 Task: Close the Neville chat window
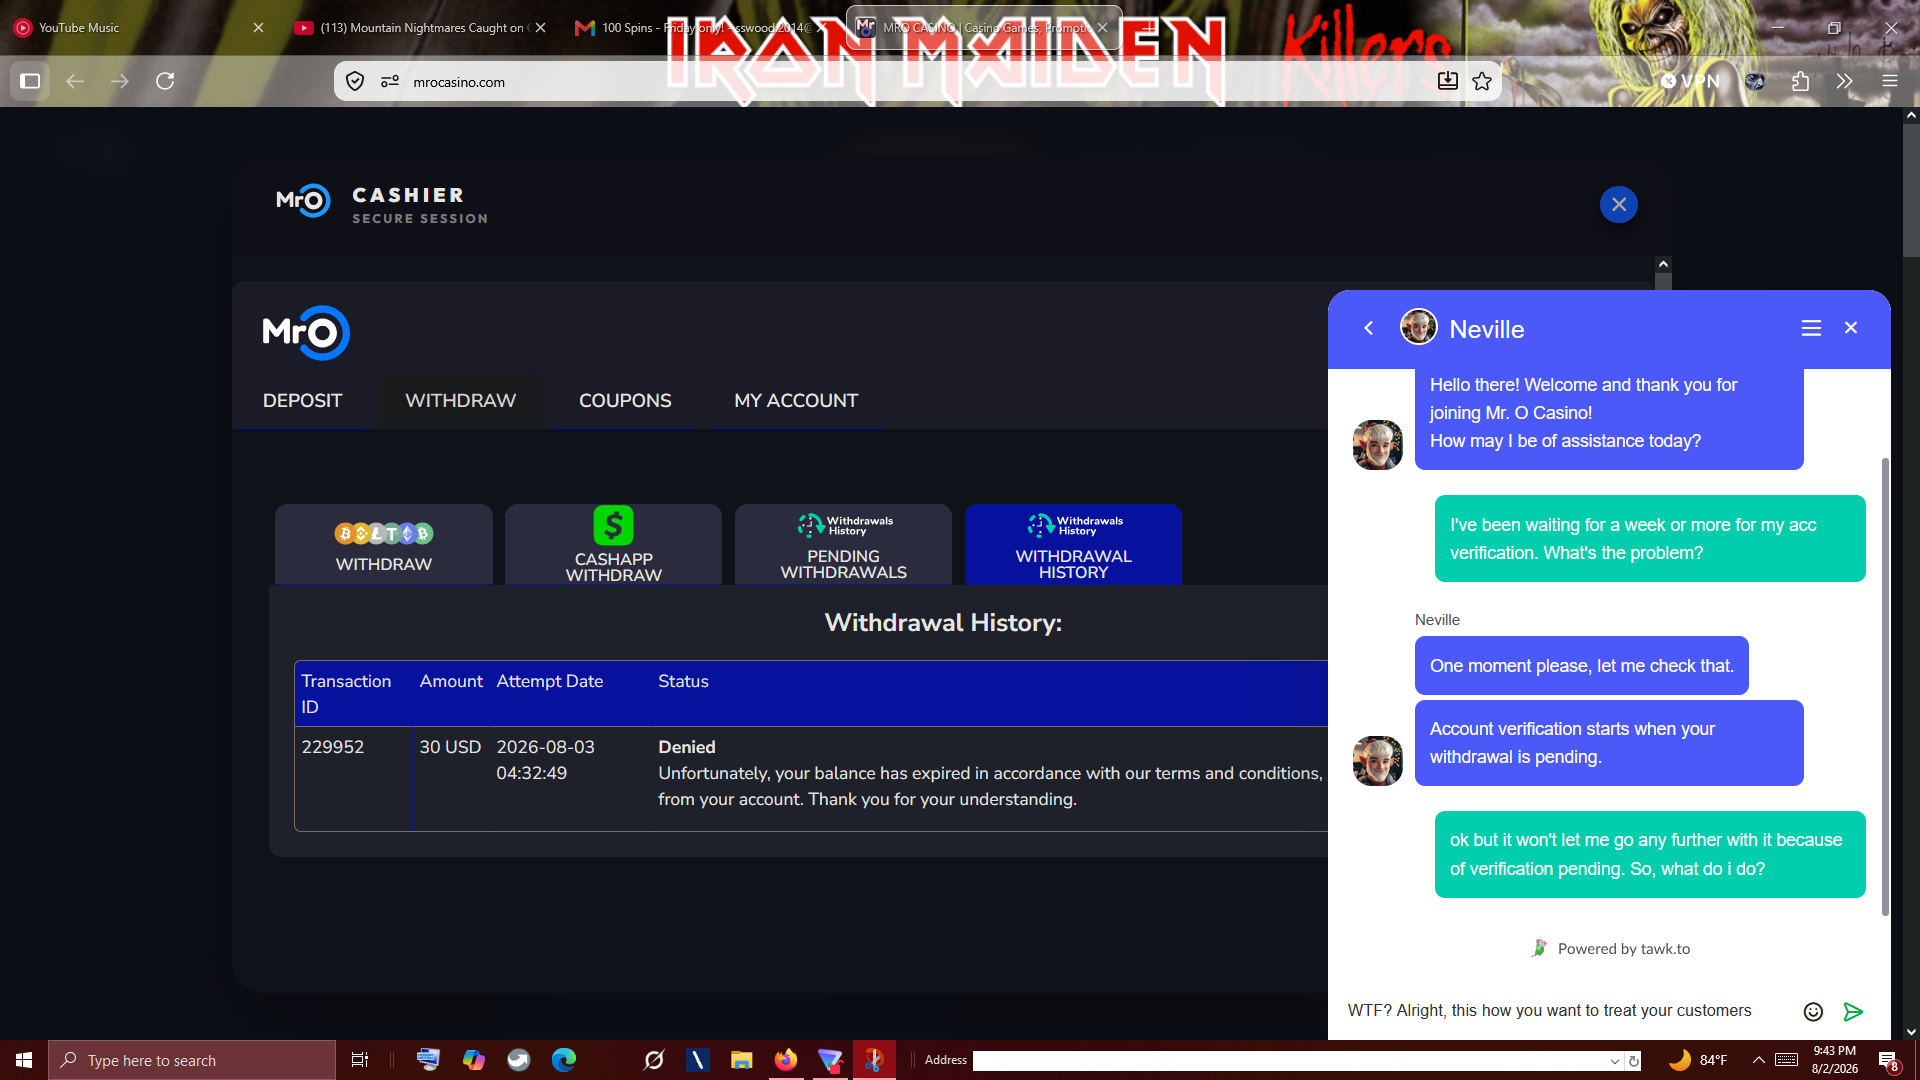(1851, 328)
